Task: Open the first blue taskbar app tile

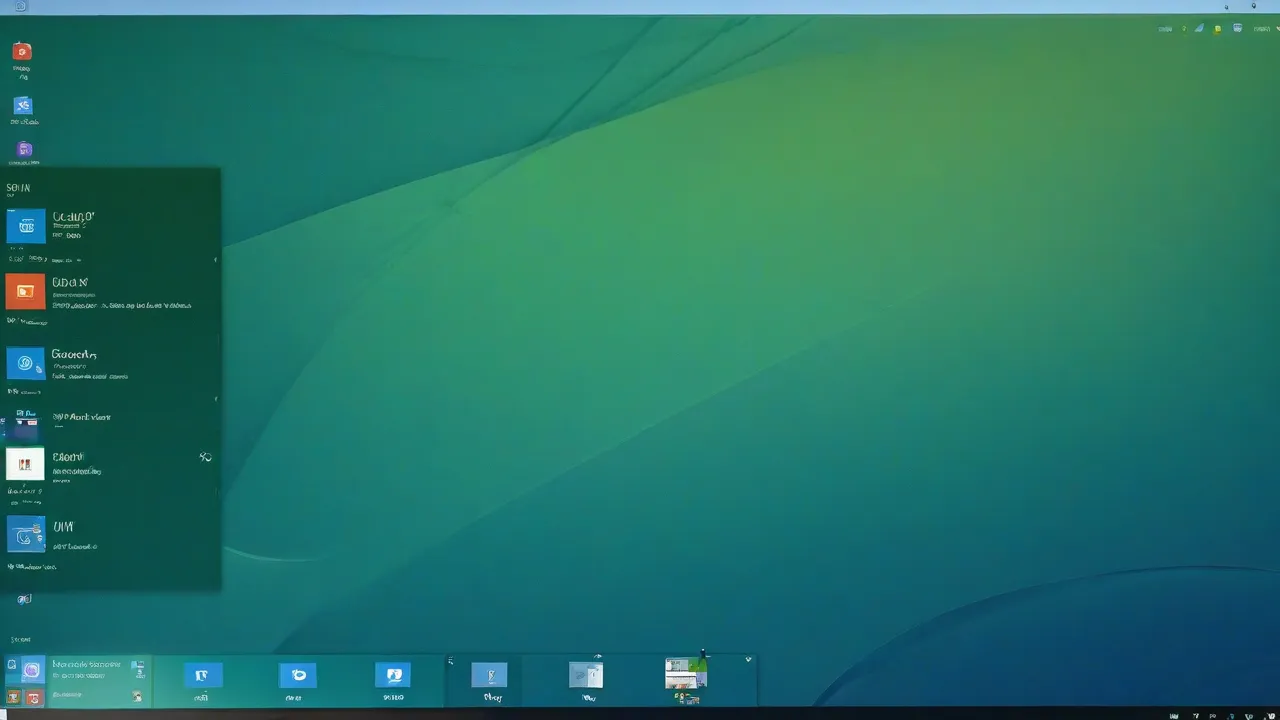Action: [x=203, y=675]
